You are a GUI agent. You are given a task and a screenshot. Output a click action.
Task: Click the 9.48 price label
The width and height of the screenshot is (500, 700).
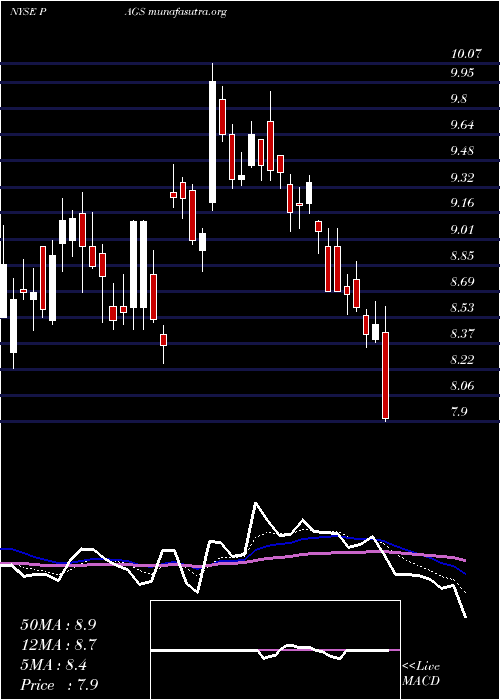(462, 151)
